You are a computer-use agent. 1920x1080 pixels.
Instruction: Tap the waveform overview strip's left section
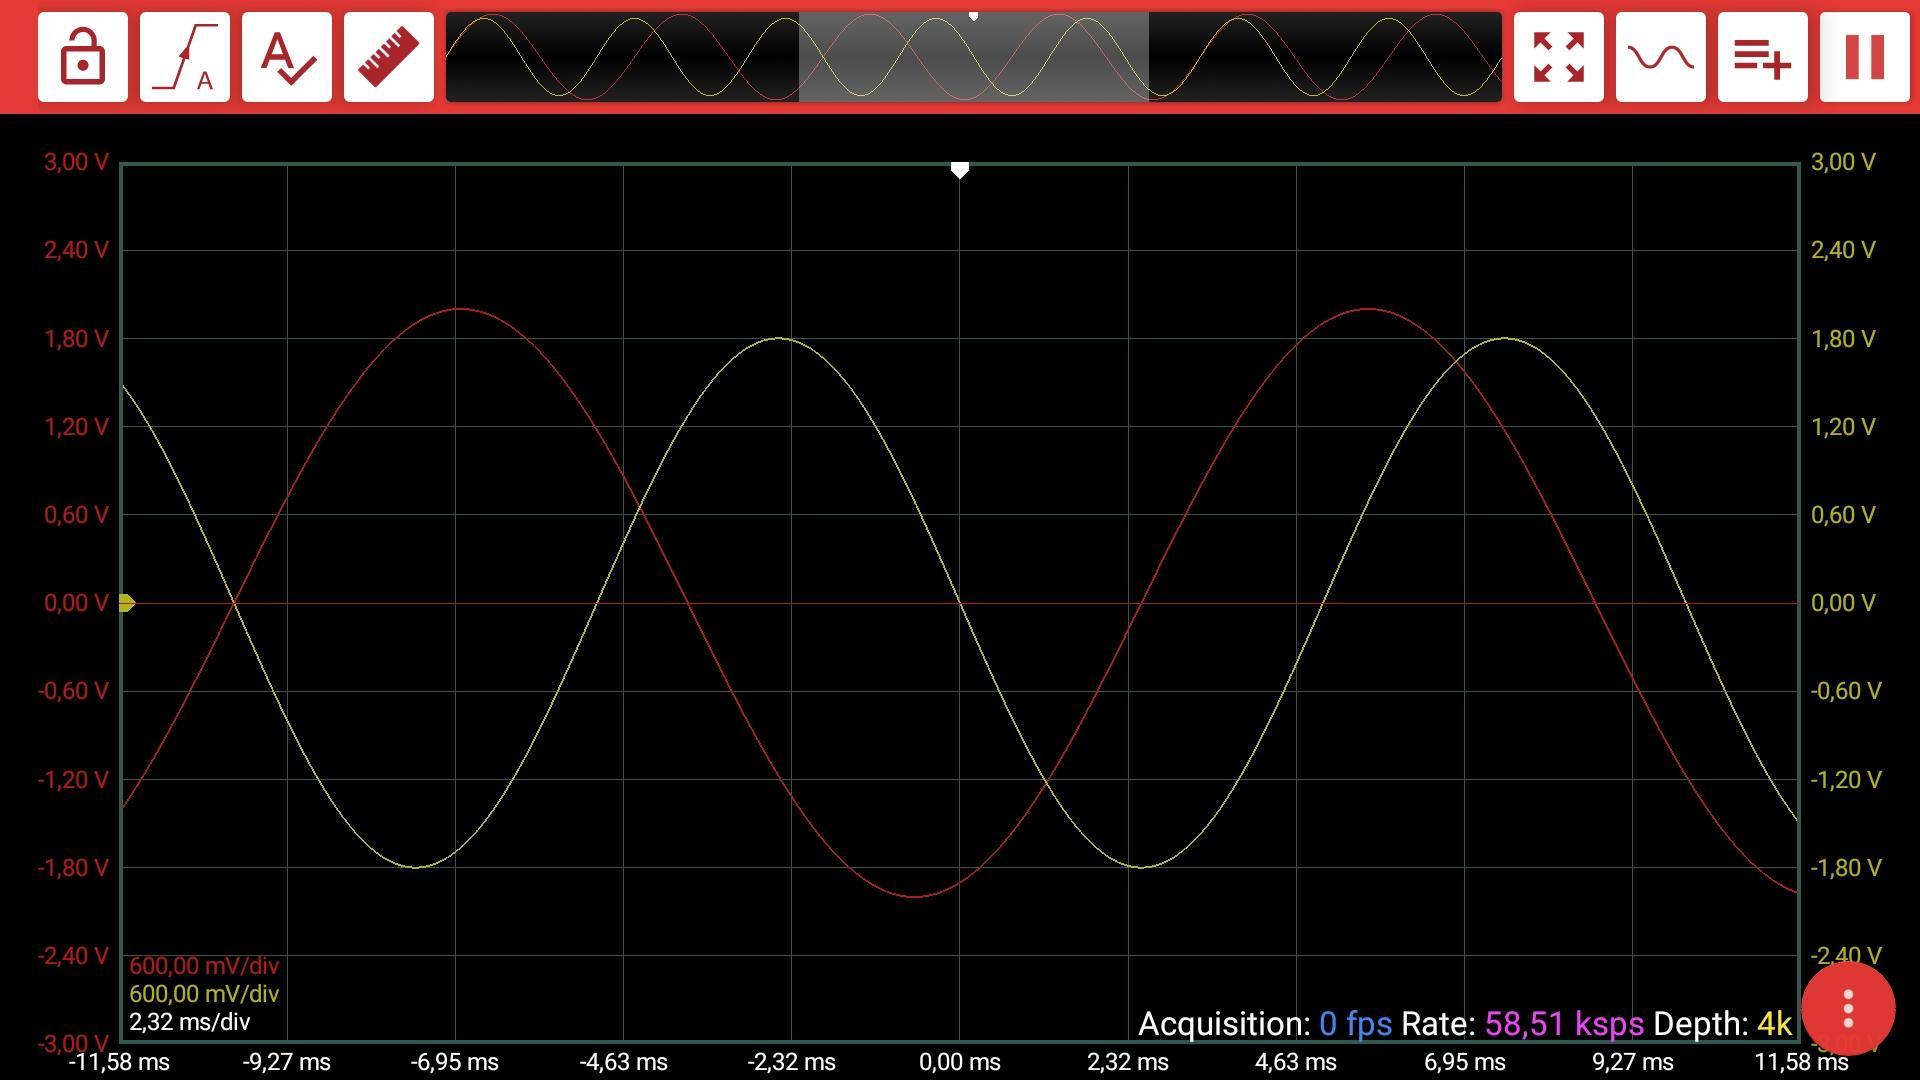pos(622,57)
